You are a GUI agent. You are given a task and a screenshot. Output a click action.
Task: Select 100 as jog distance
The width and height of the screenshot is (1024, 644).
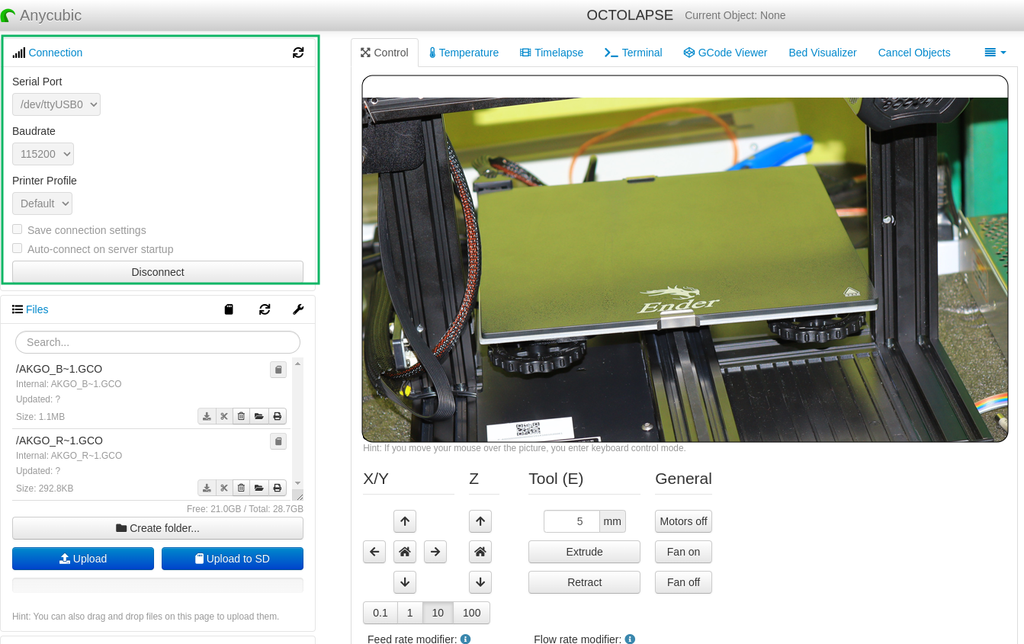(471, 612)
